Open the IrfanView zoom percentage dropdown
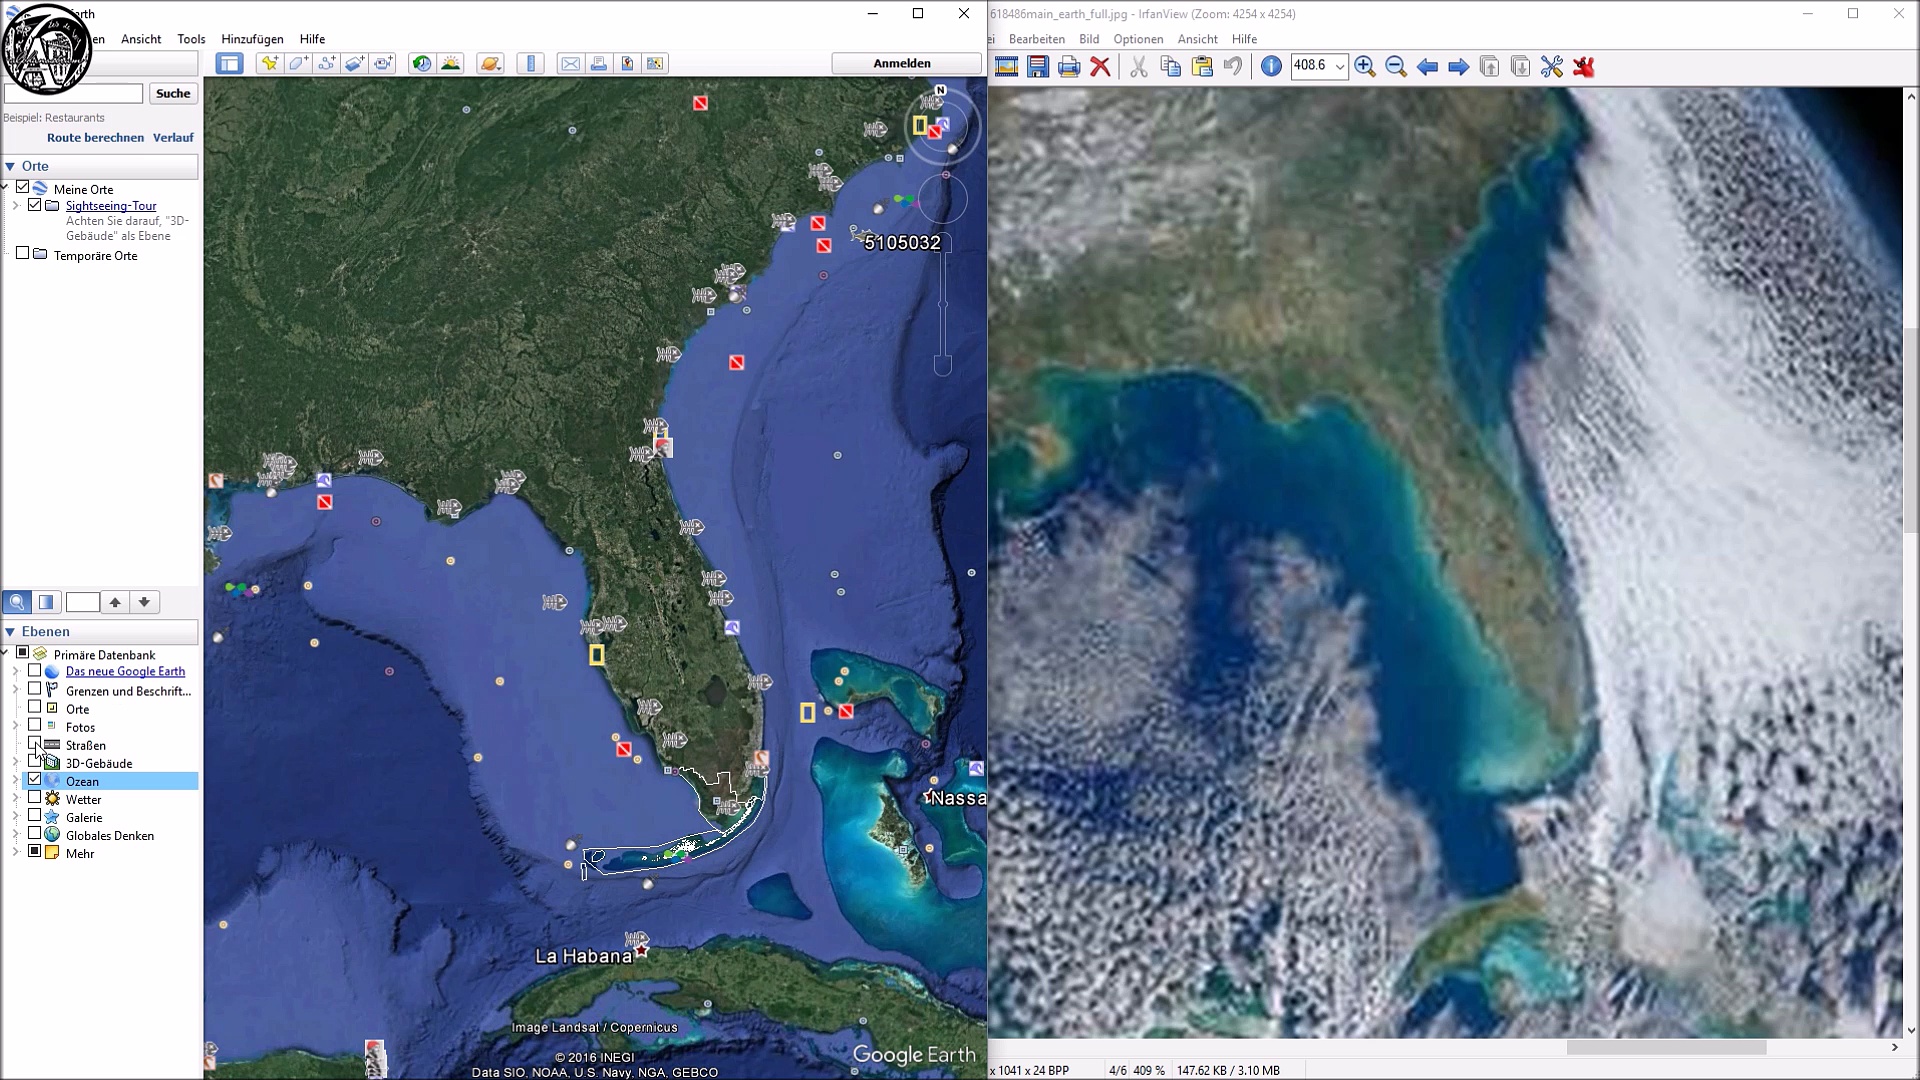This screenshot has width=1920, height=1080. (x=1340, y=67)
